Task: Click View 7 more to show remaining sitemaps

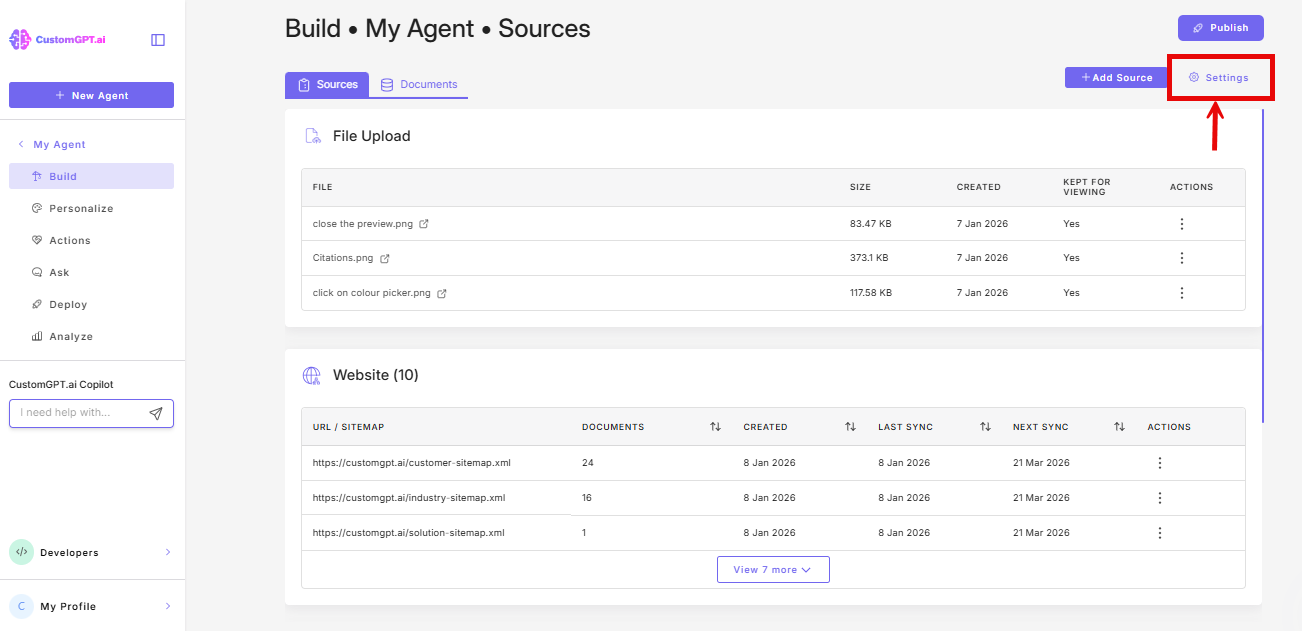Action: (x=773, y=569)
